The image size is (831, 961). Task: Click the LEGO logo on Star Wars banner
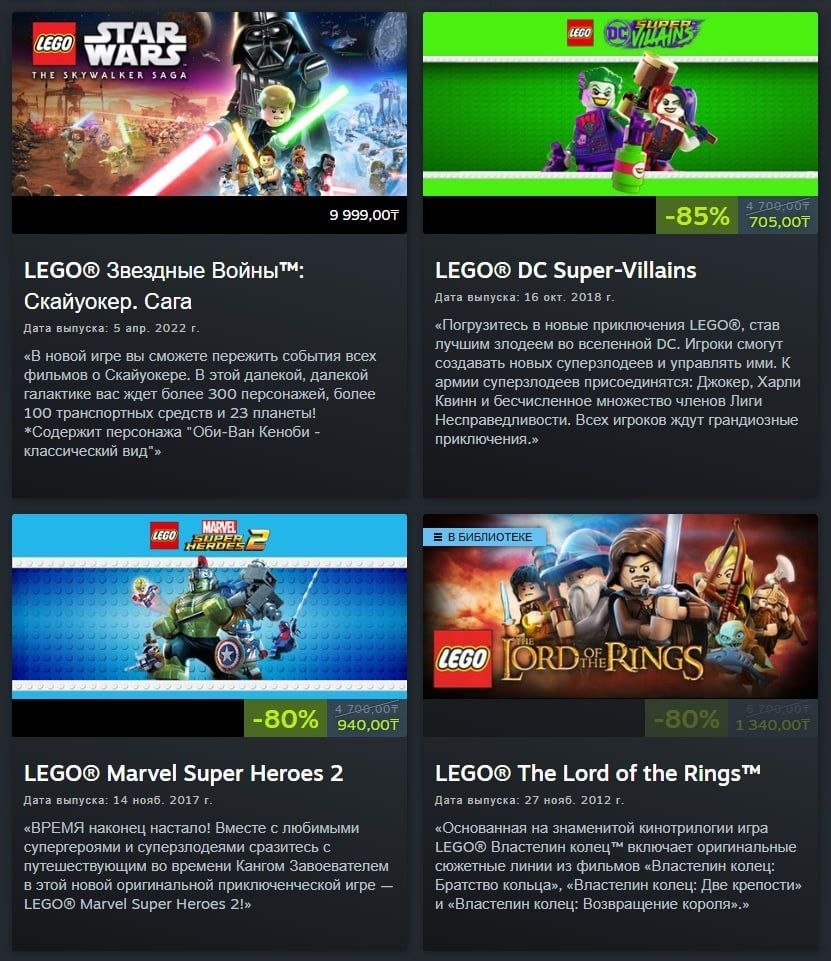(x=54, y=44)
